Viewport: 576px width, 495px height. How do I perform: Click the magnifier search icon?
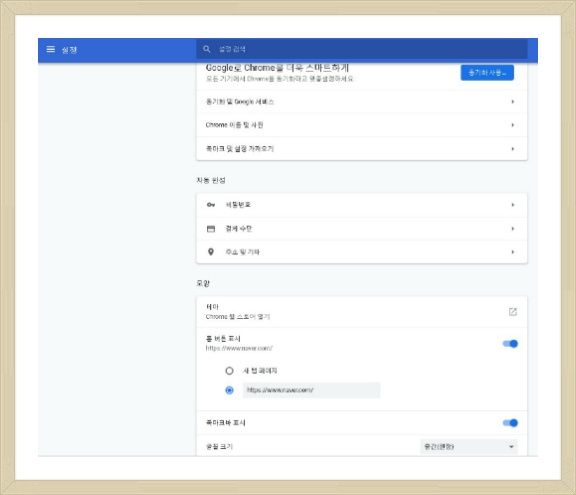[207, 49]
